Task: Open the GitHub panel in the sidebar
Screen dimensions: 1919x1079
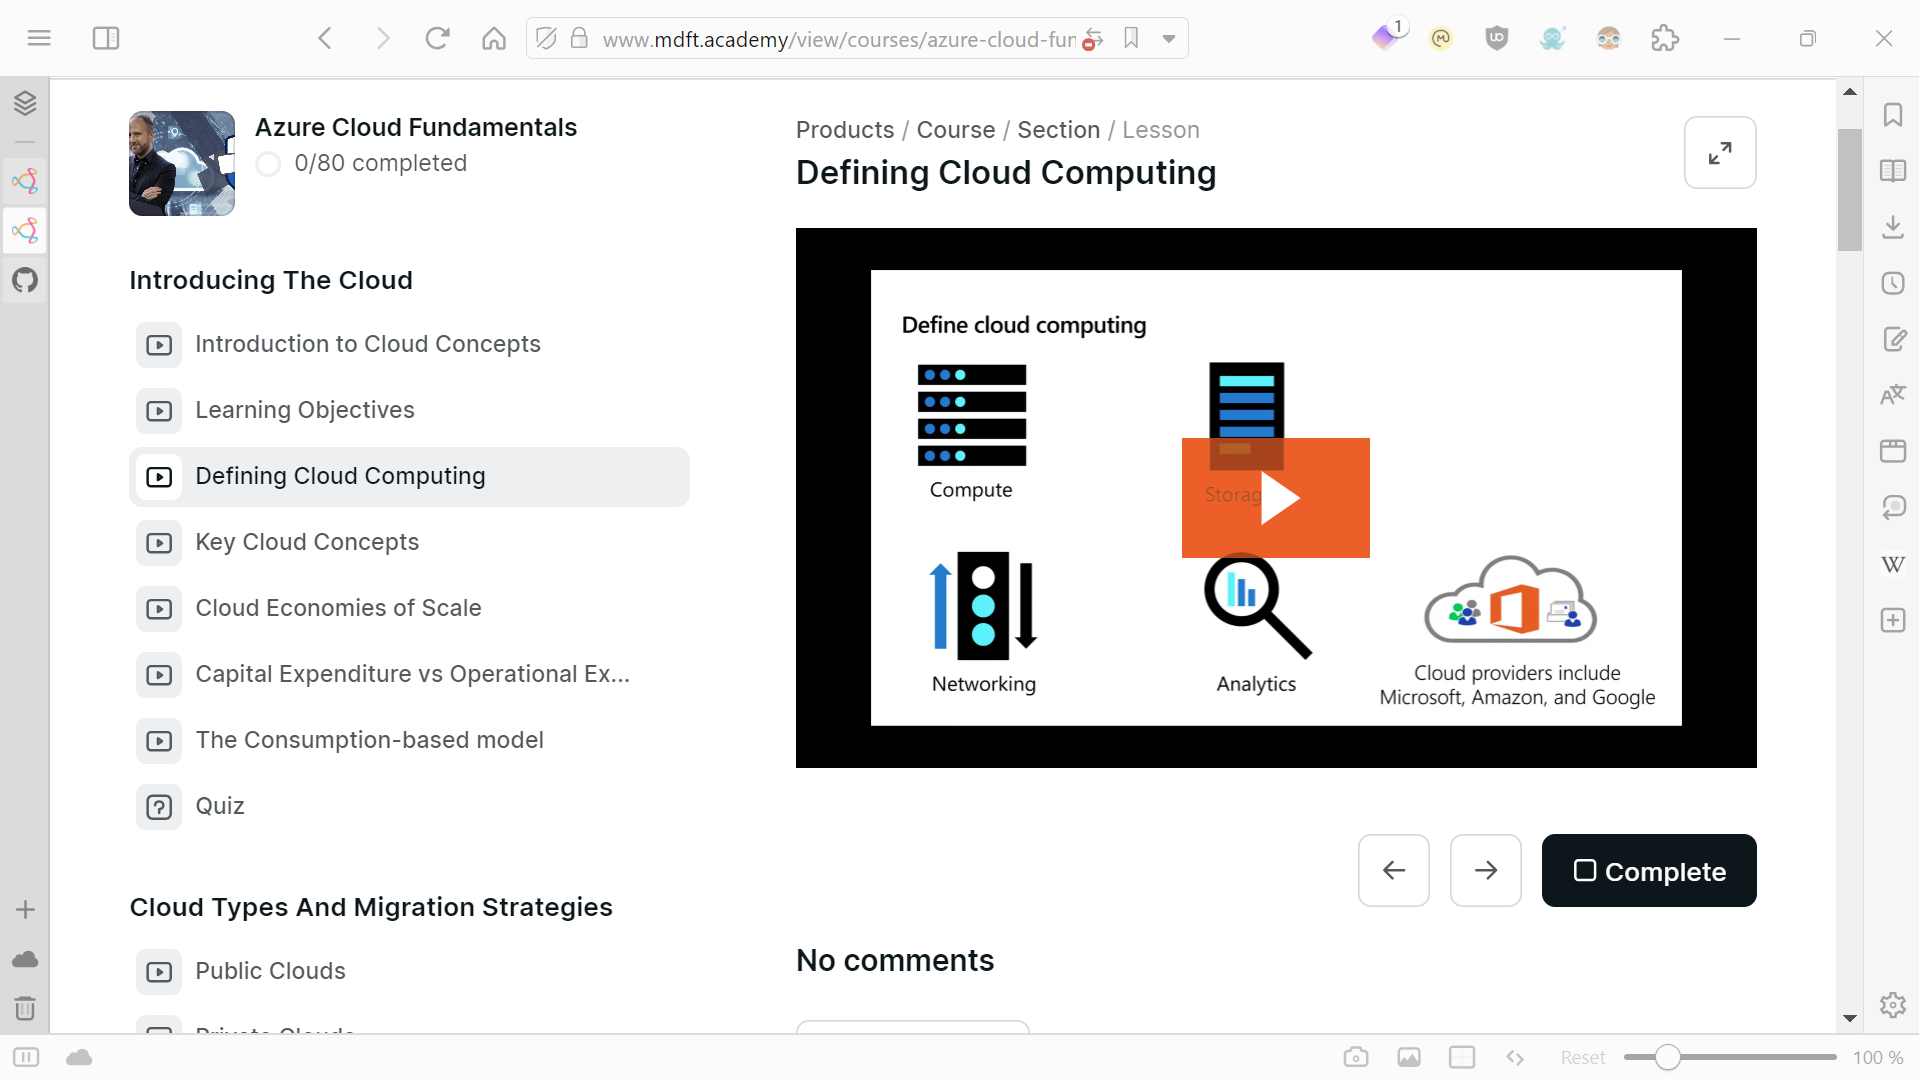Action: pos(25,281)
